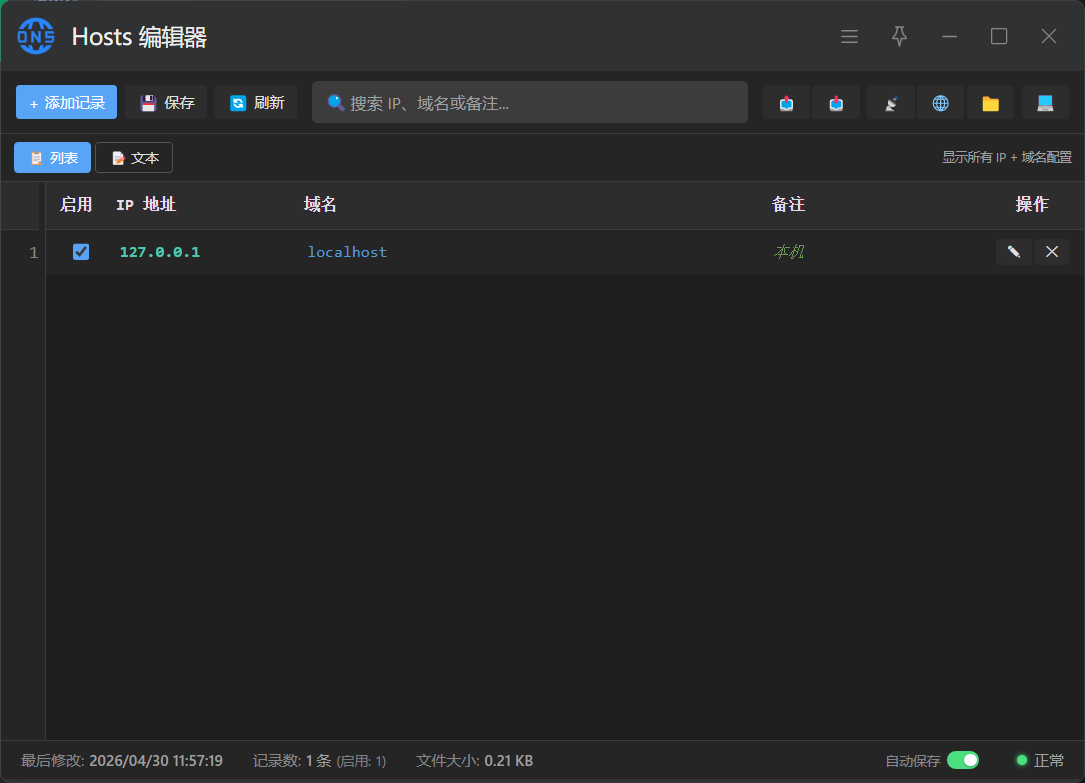Click the laptop computer icon
This screenshot has height=783, width=1085.
(x=1045, y=103)
